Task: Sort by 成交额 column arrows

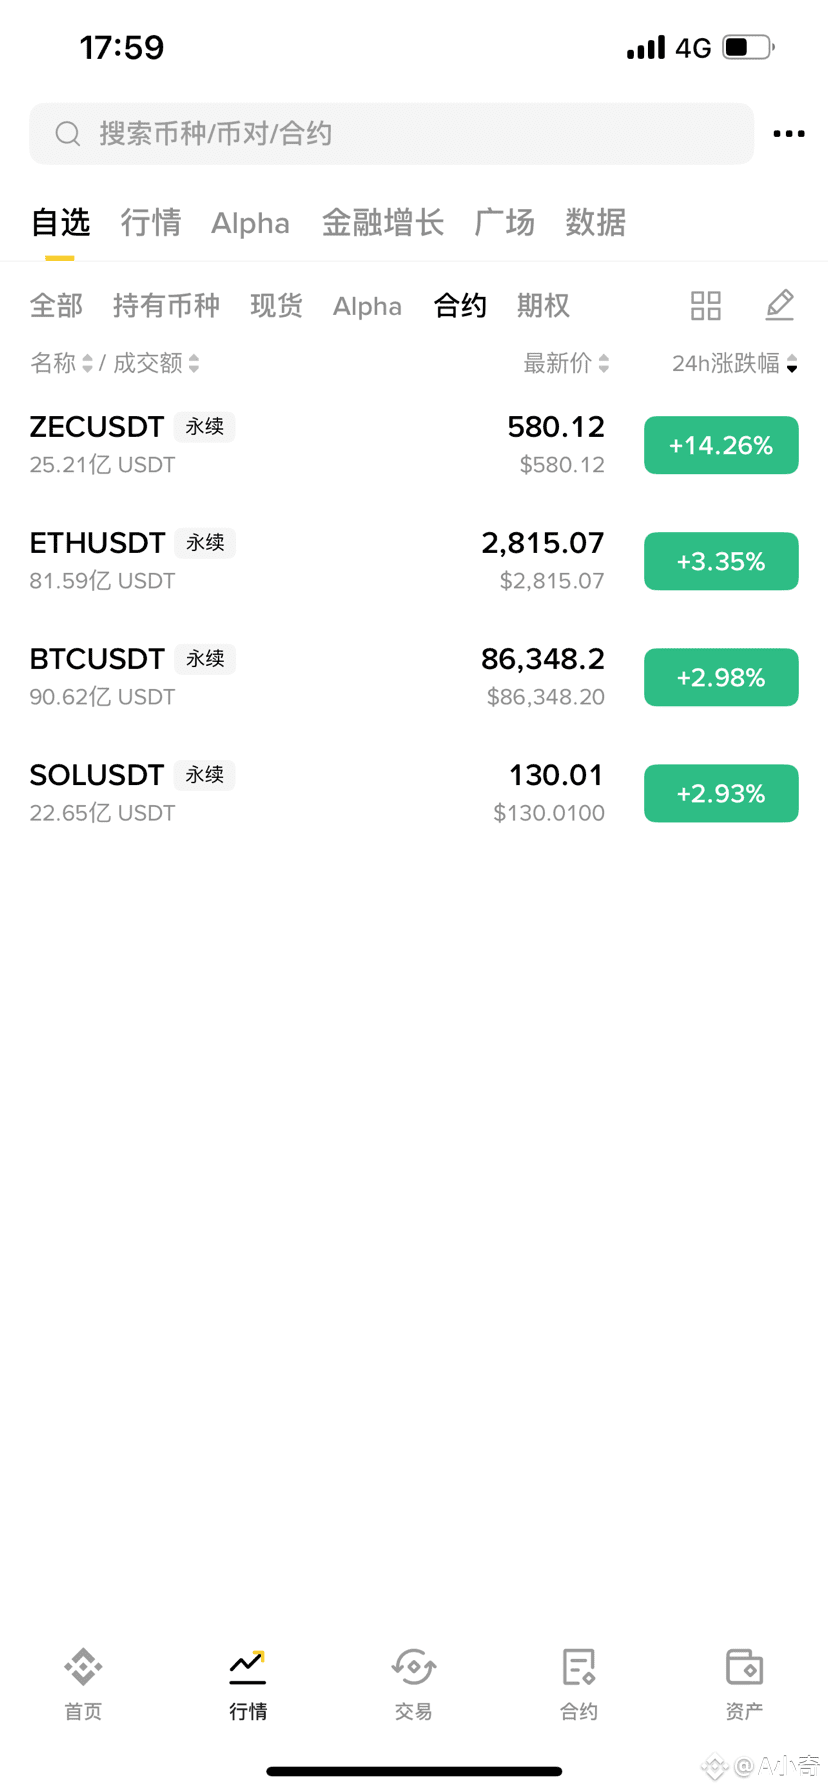Action: pyautogui.click(x=194, y=364)
